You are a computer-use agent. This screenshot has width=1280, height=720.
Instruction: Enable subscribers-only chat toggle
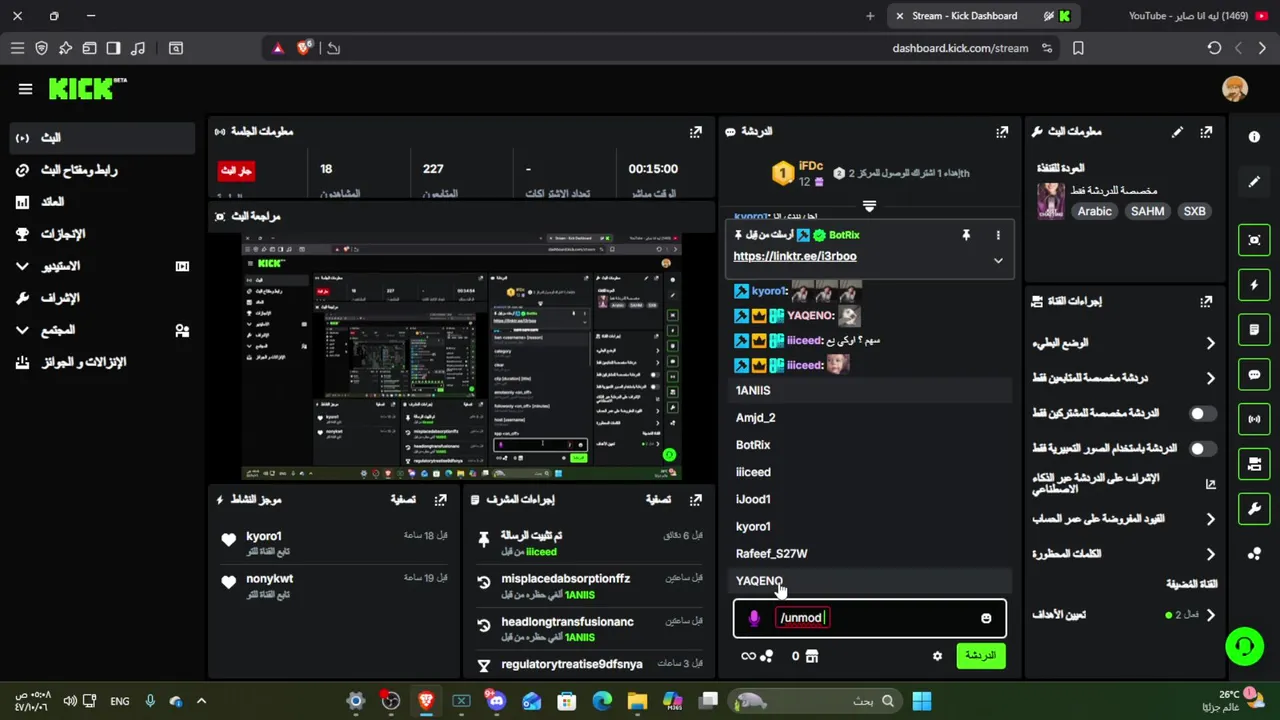tap(1203, 413)
